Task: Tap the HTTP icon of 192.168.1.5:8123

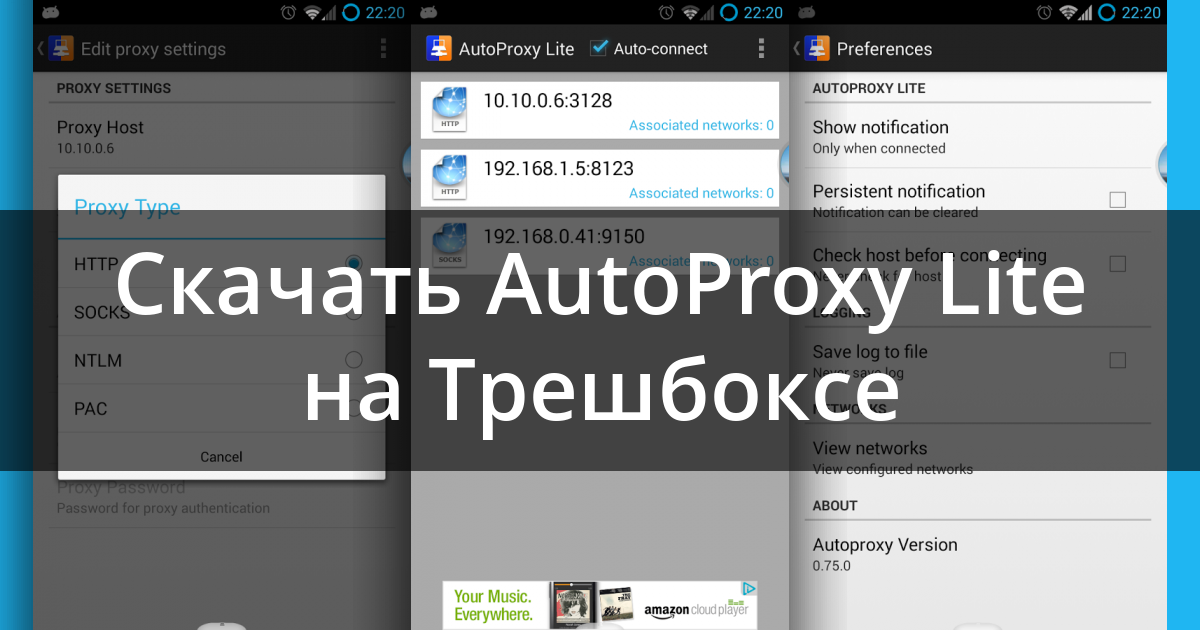Action: pyautogui.click(x=449, y=178)
